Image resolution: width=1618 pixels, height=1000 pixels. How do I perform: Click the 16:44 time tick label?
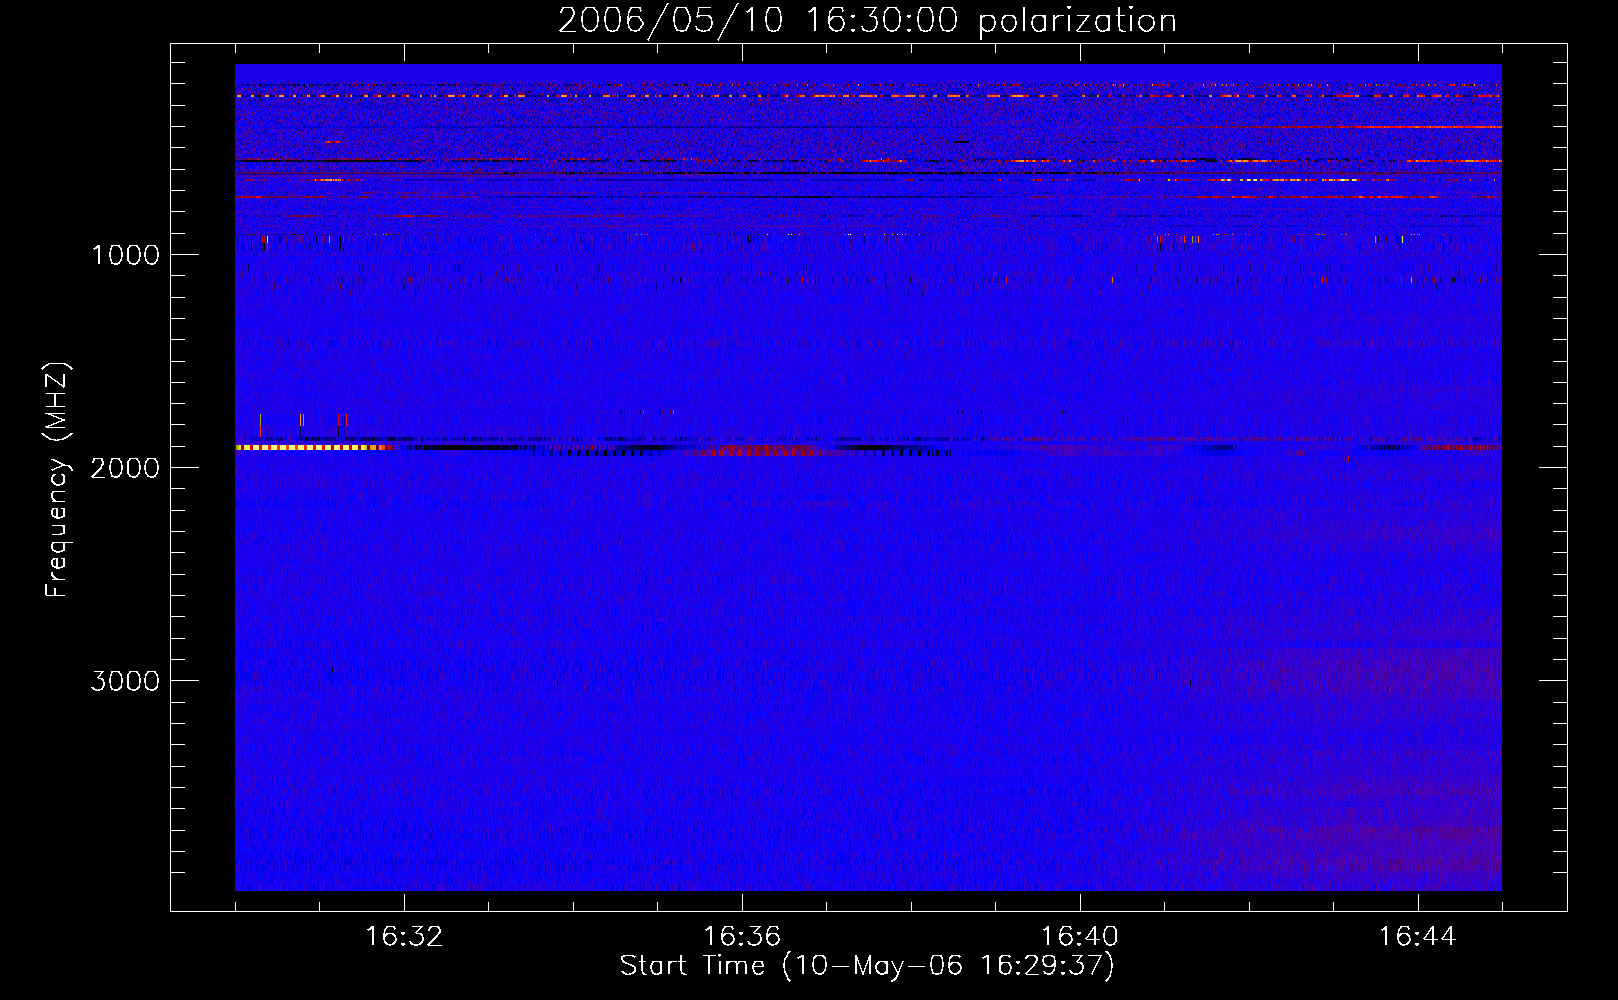tap(1418, 937)
